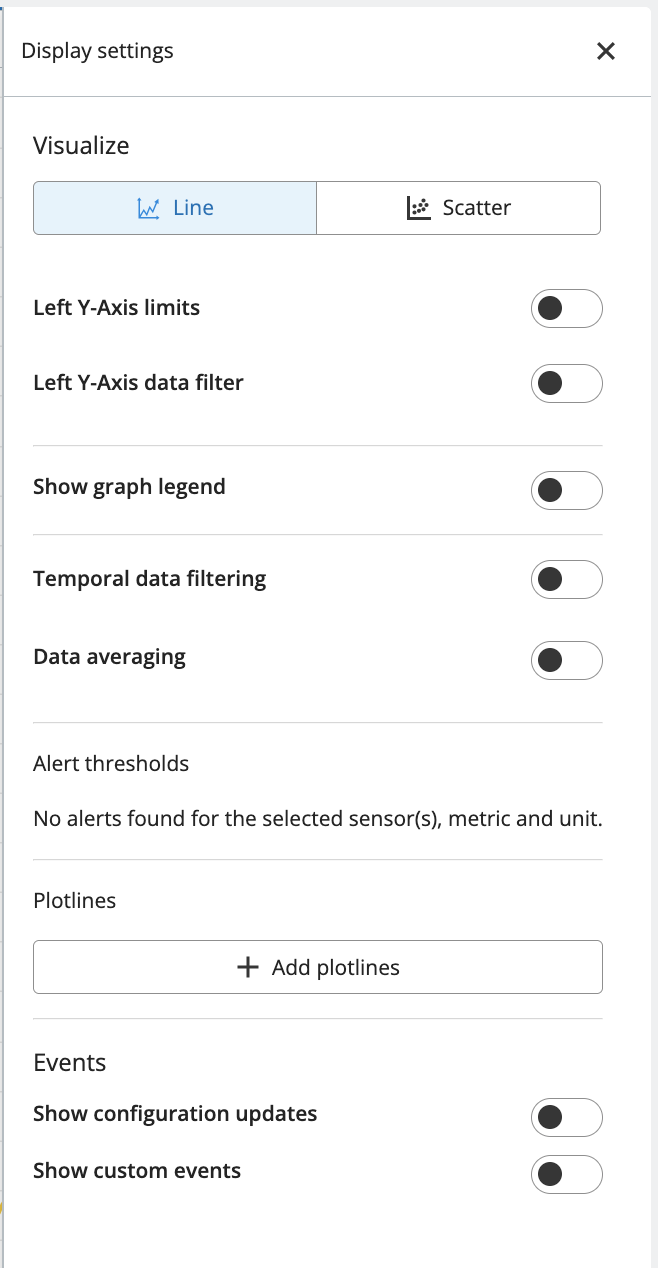
Task: Enable Show custom events toggle
Action: [566, 1174]
